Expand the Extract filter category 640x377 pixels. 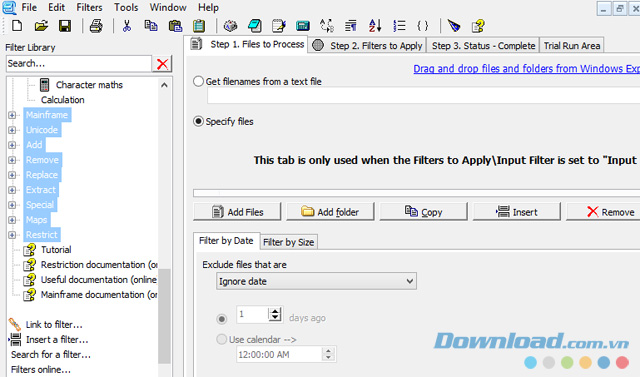coord(12,190)
